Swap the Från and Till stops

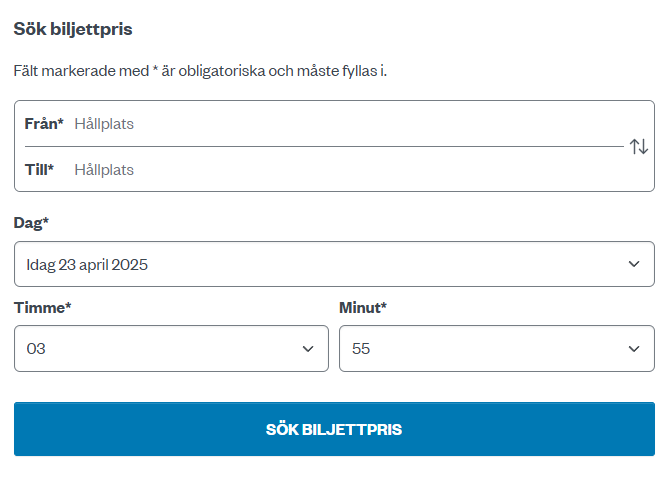(639, 147)
